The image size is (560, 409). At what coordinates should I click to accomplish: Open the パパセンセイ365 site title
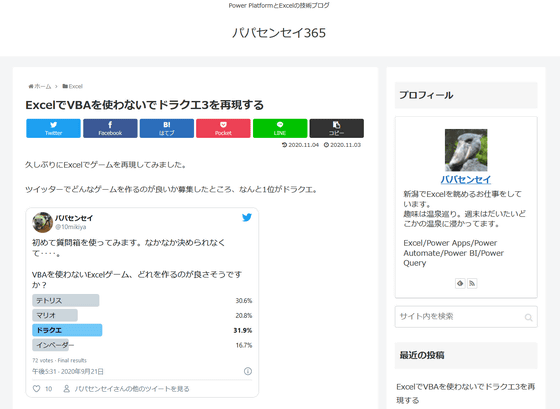pyautogui.click(x=279, y=33)
